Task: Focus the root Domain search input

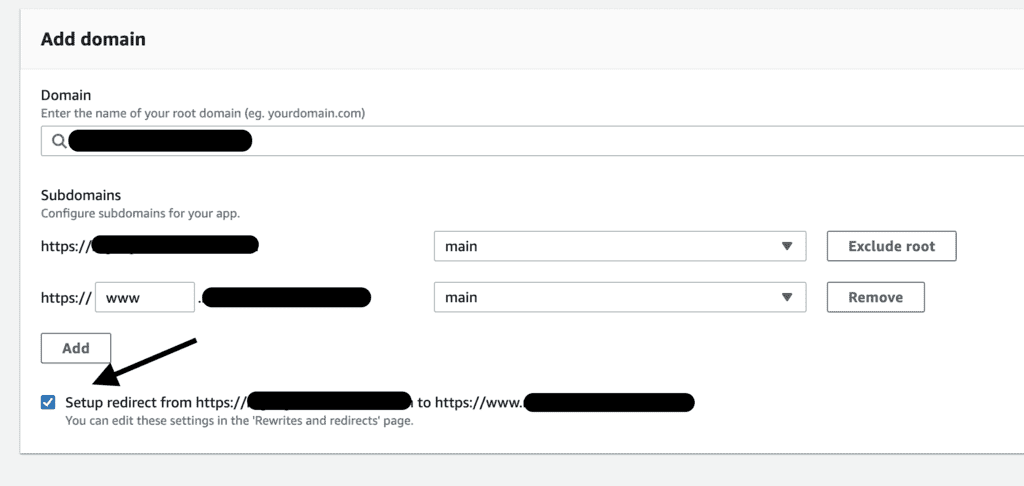Action: pyautogui.click(x=540, y=142)
